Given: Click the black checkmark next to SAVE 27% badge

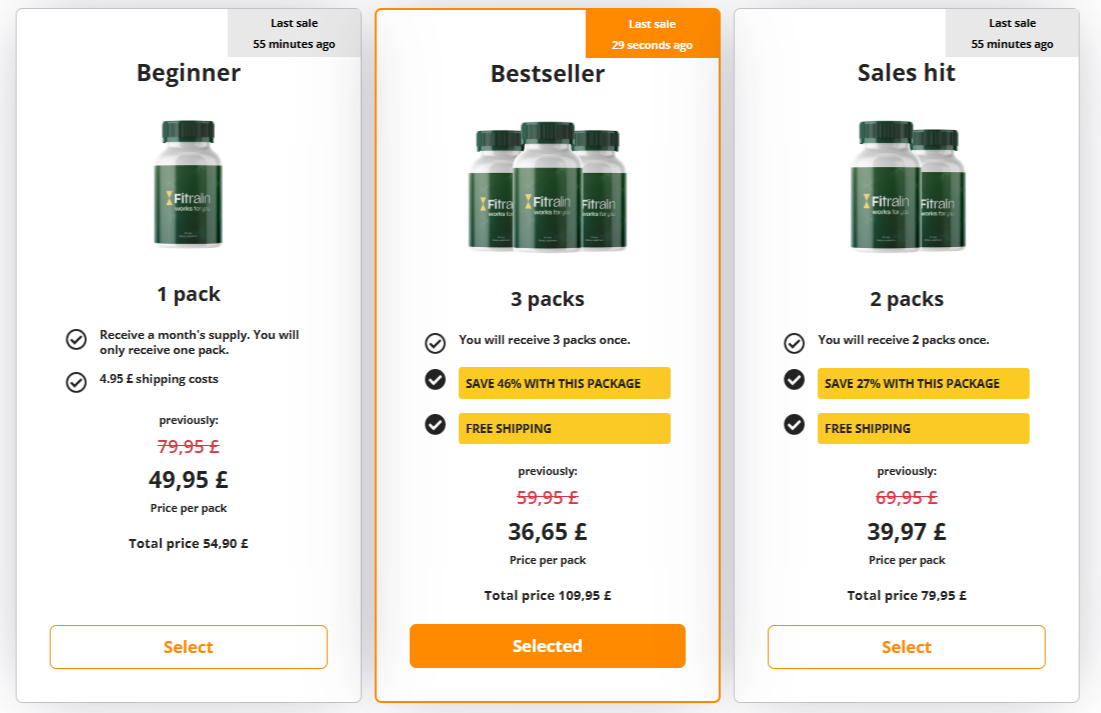Looking at the screenshot, I should click(794, 382).
